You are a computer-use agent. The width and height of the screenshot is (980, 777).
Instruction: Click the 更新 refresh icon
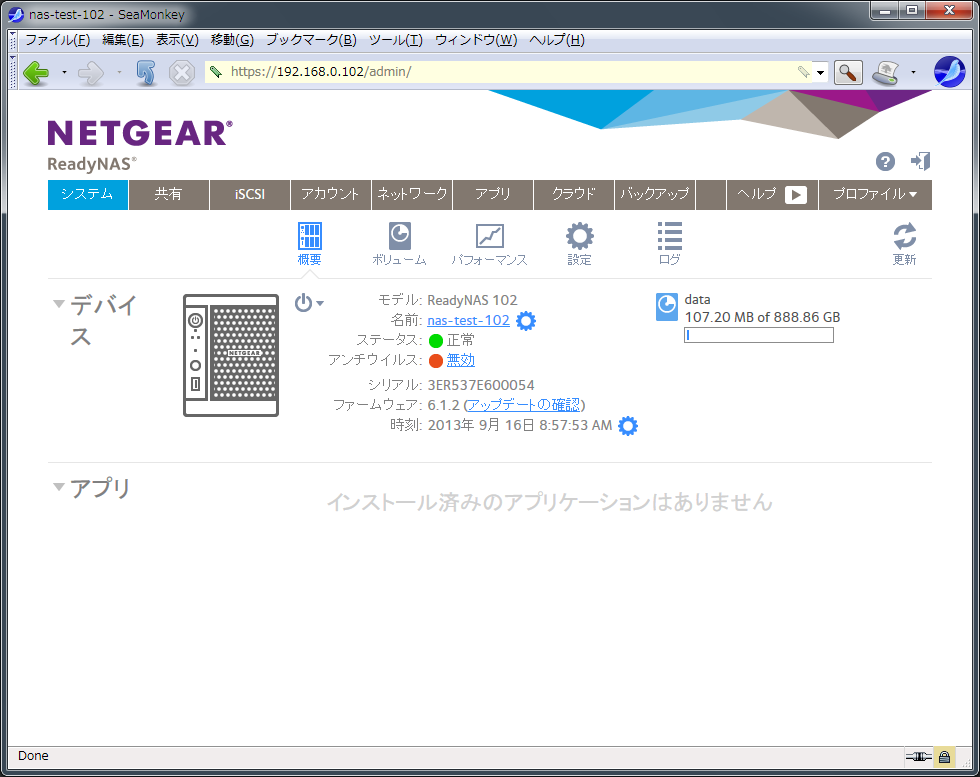(x=904, y=244)
